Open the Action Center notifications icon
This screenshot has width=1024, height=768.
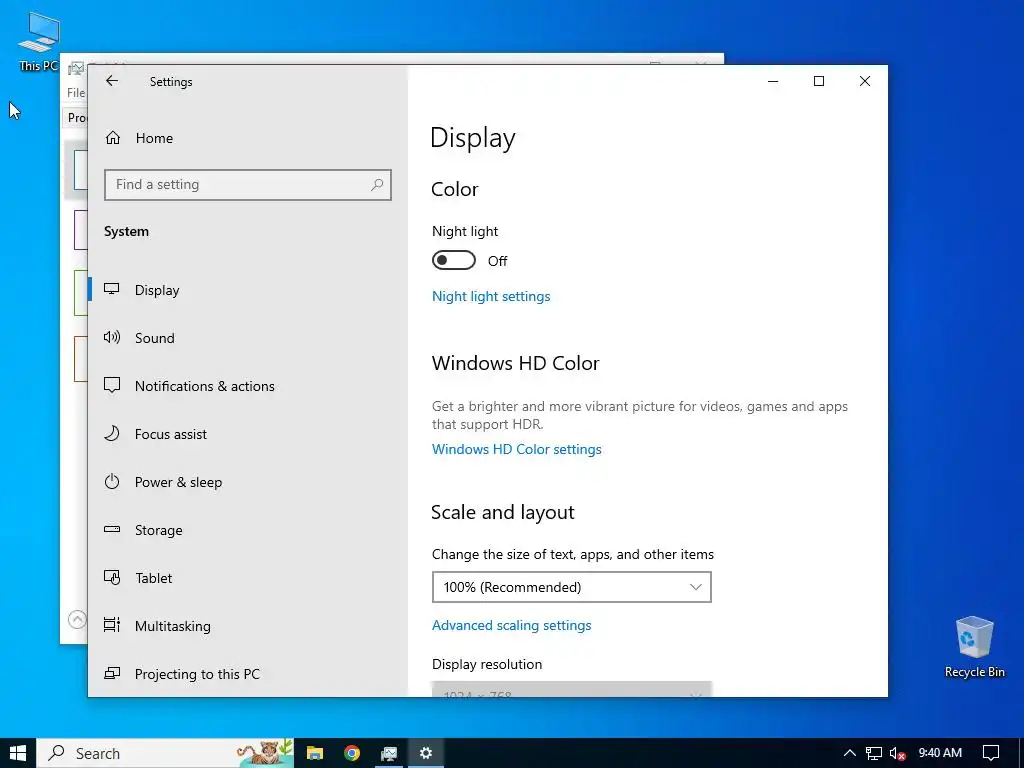[991, 753]
